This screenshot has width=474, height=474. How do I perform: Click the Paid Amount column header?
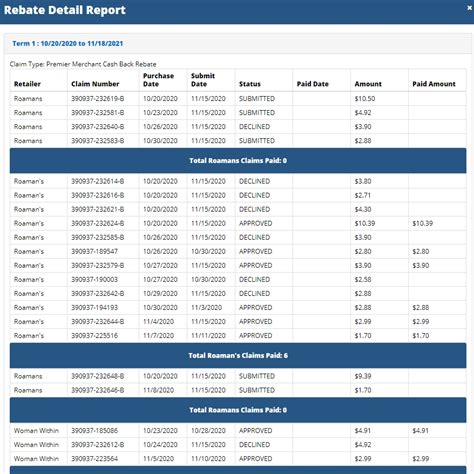point(434,84)
